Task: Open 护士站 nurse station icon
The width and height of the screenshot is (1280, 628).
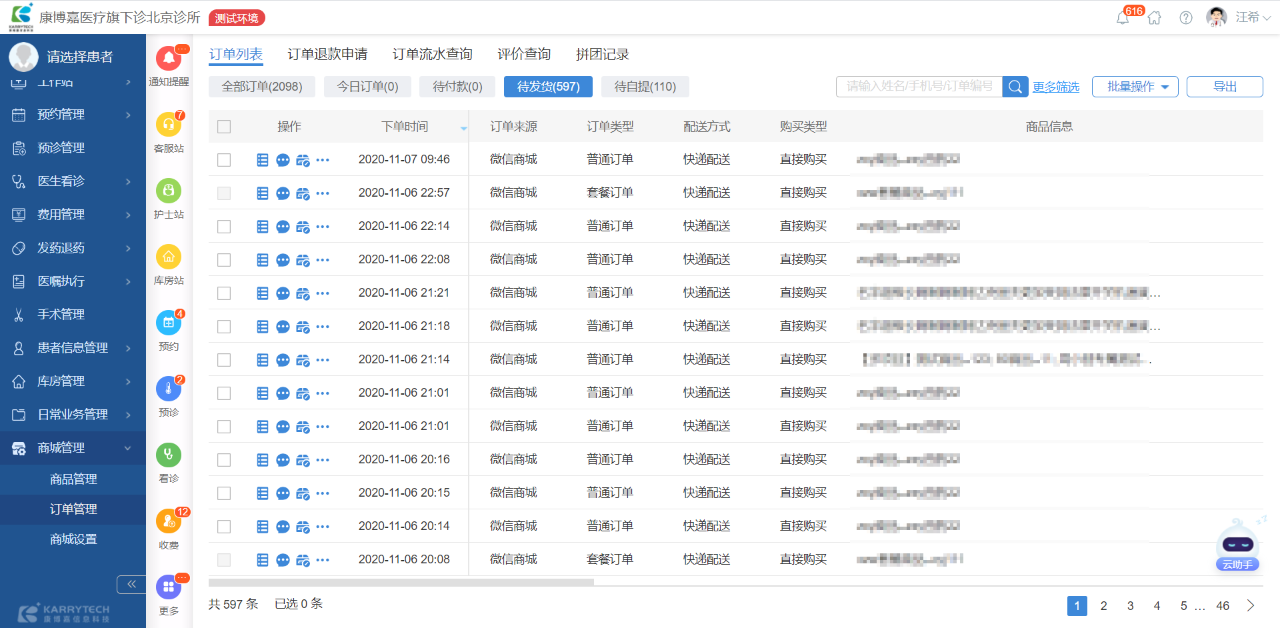Action: (169, 191)
